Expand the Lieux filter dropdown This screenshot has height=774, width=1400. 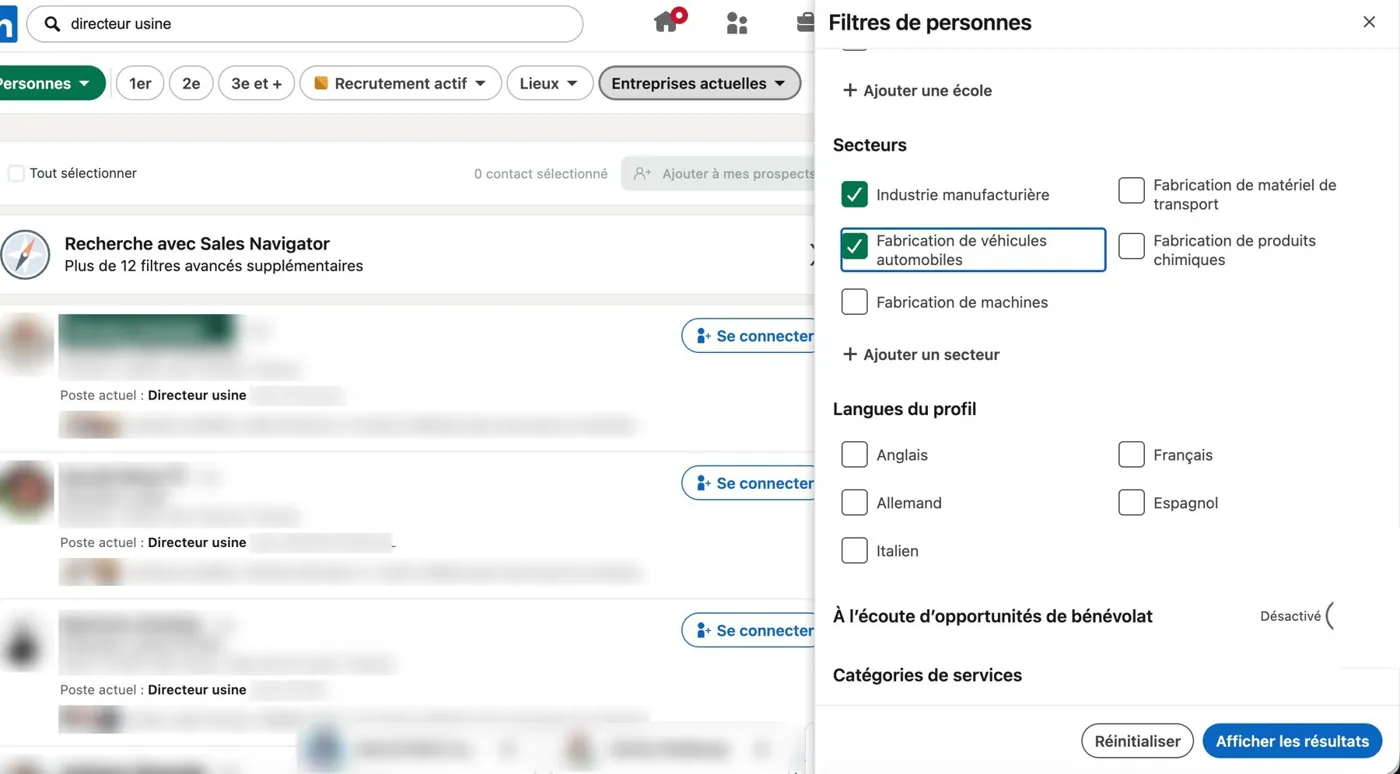coord(550,83)
